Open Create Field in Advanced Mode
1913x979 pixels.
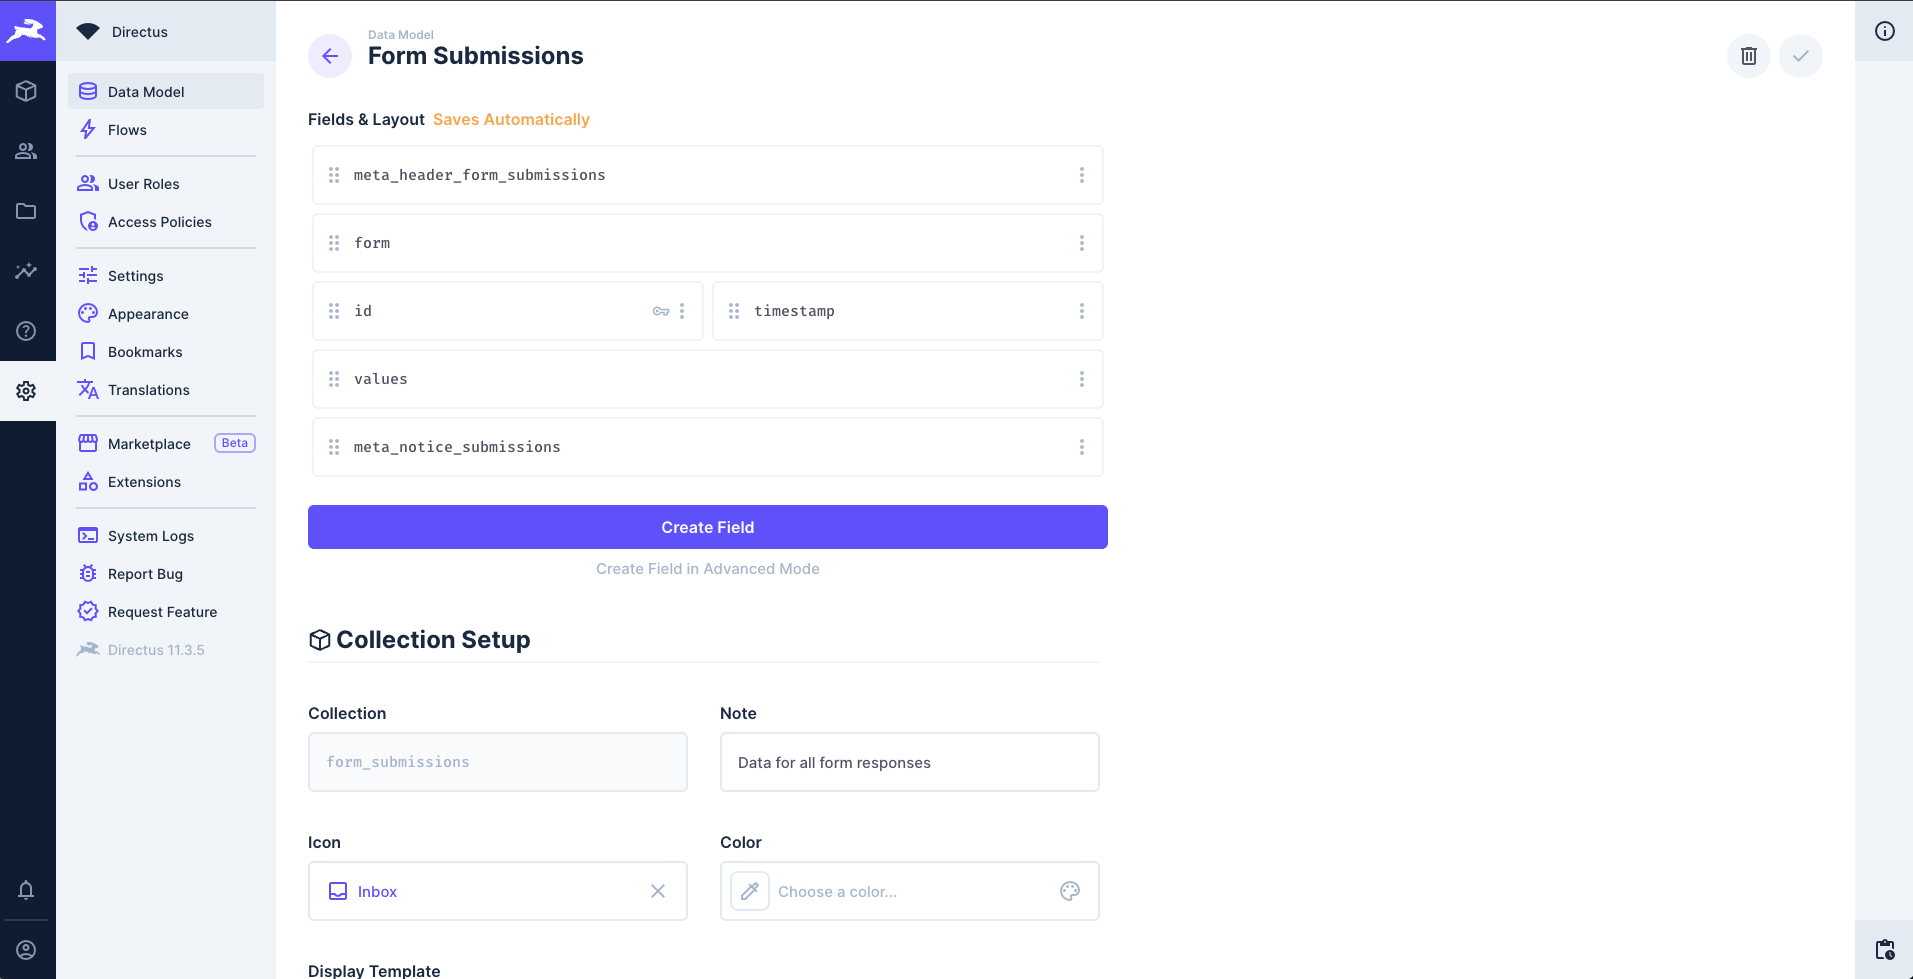pos(707,568)
